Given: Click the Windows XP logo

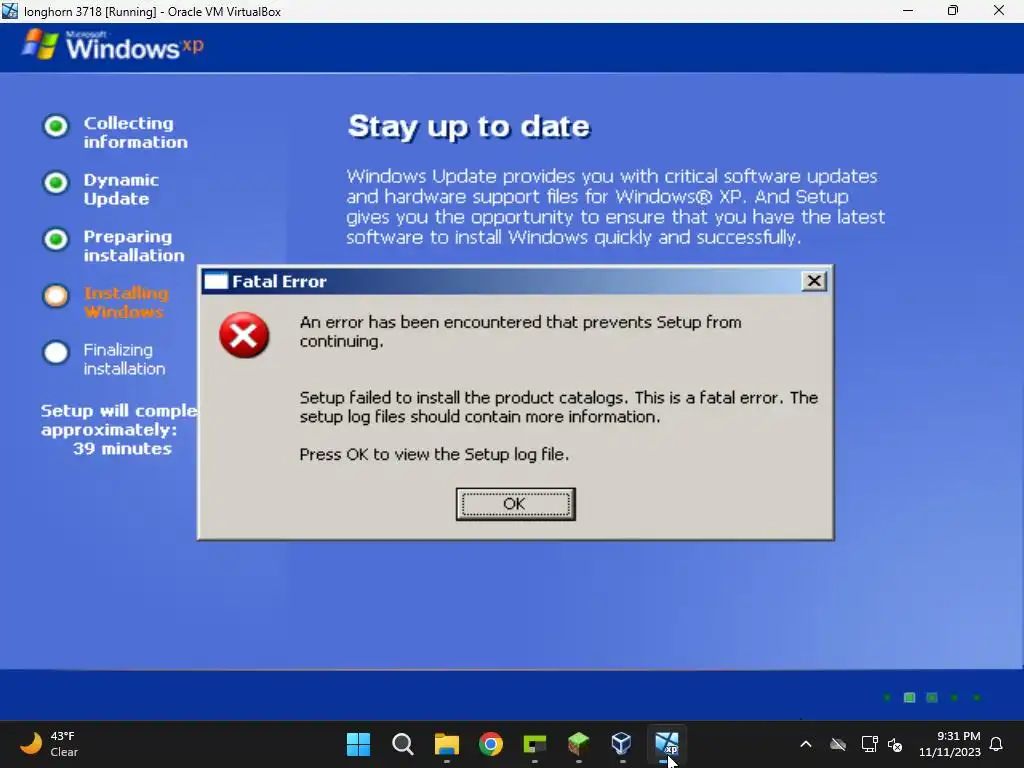Looking at the screenshot, I should coord(113,45).
